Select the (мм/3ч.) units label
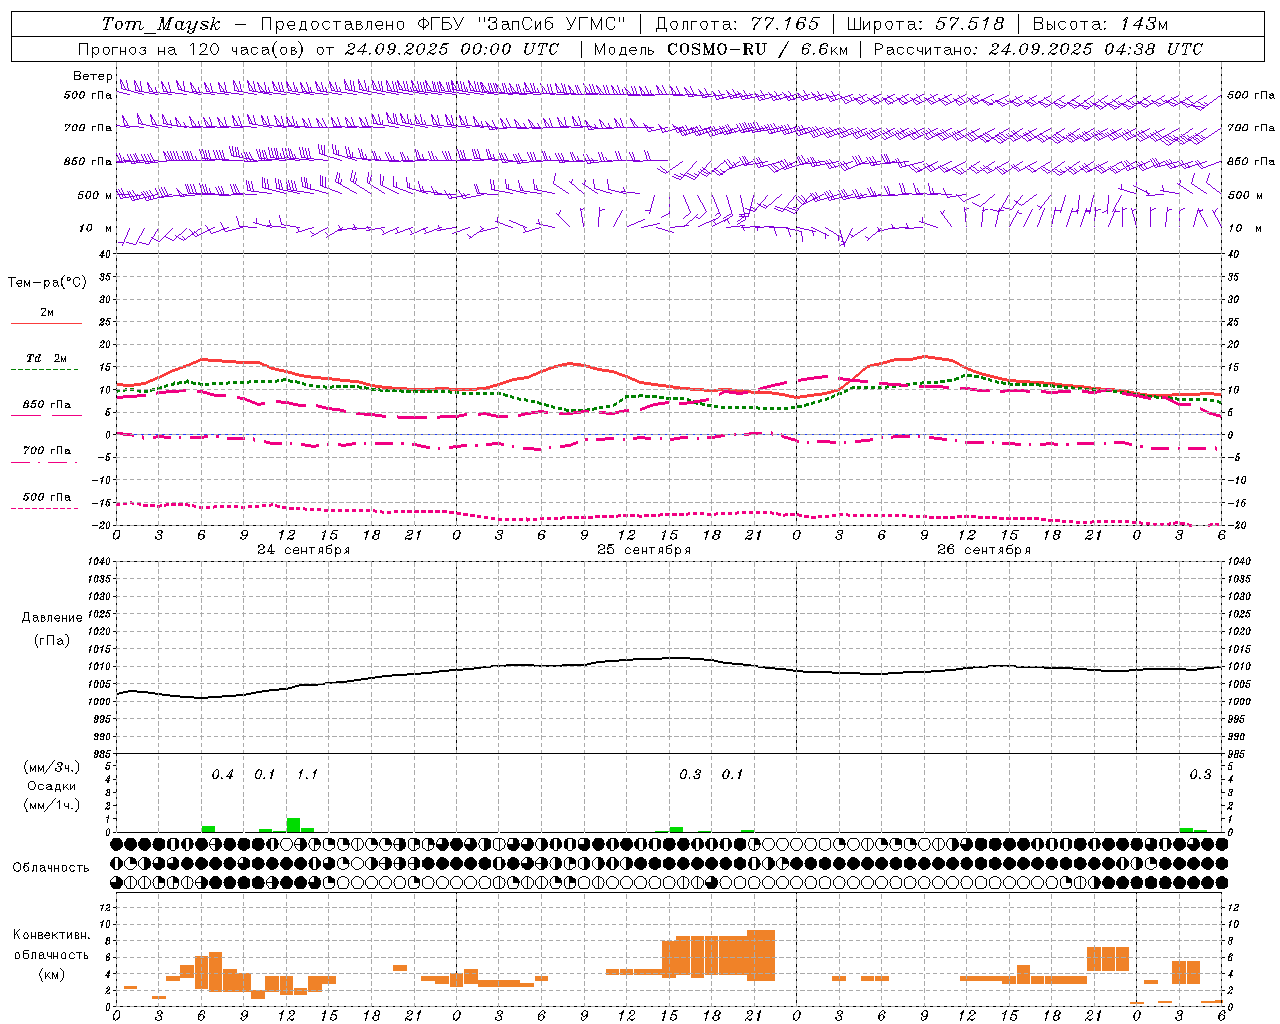Image resolution: width=1280 pixels, height=1024 pixels. (51, 767)
